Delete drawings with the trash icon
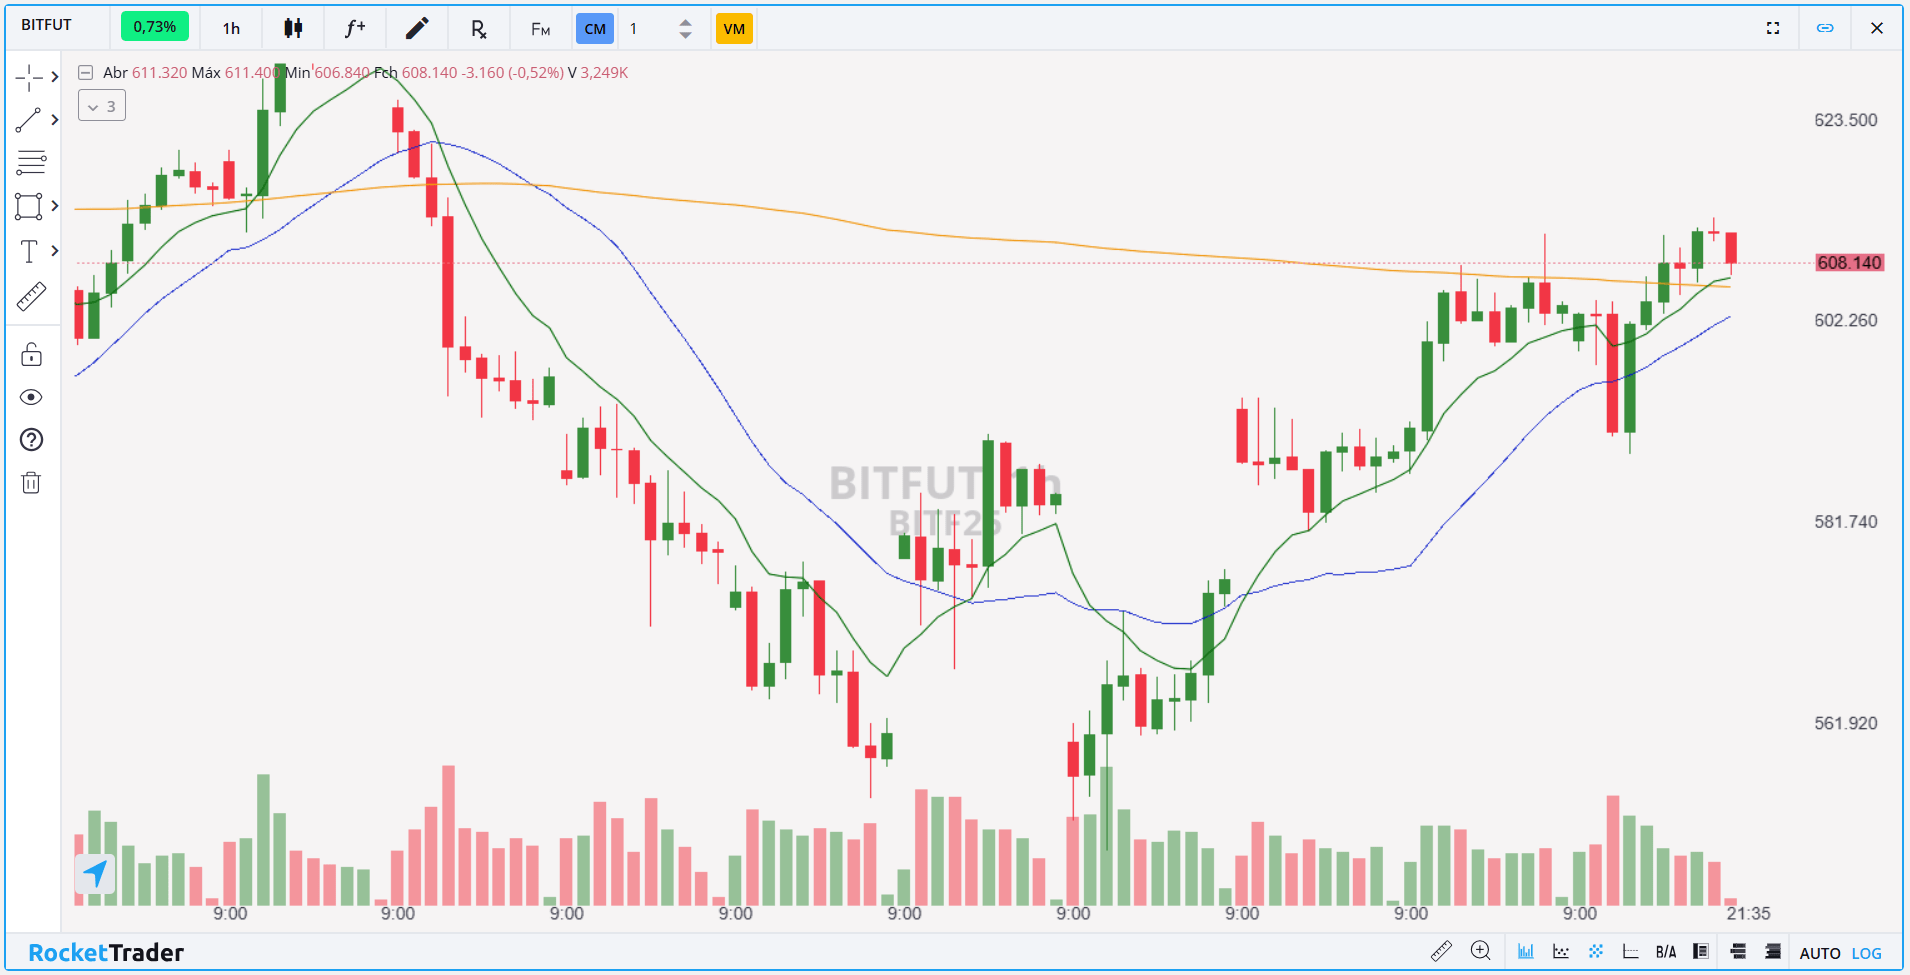The image size is (1910, 975). click(x=31, y=483)
